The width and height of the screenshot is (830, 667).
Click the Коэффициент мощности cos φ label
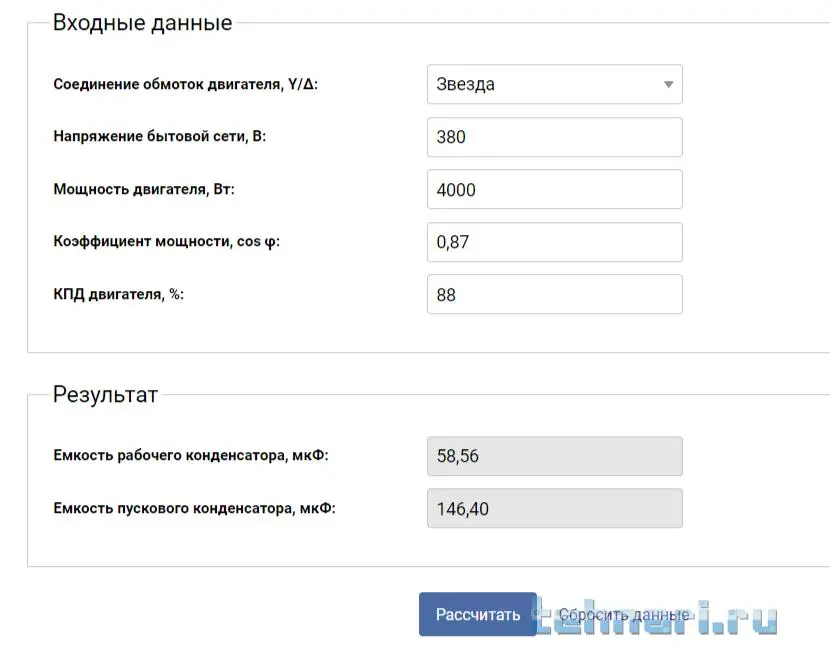coord(166,242)
